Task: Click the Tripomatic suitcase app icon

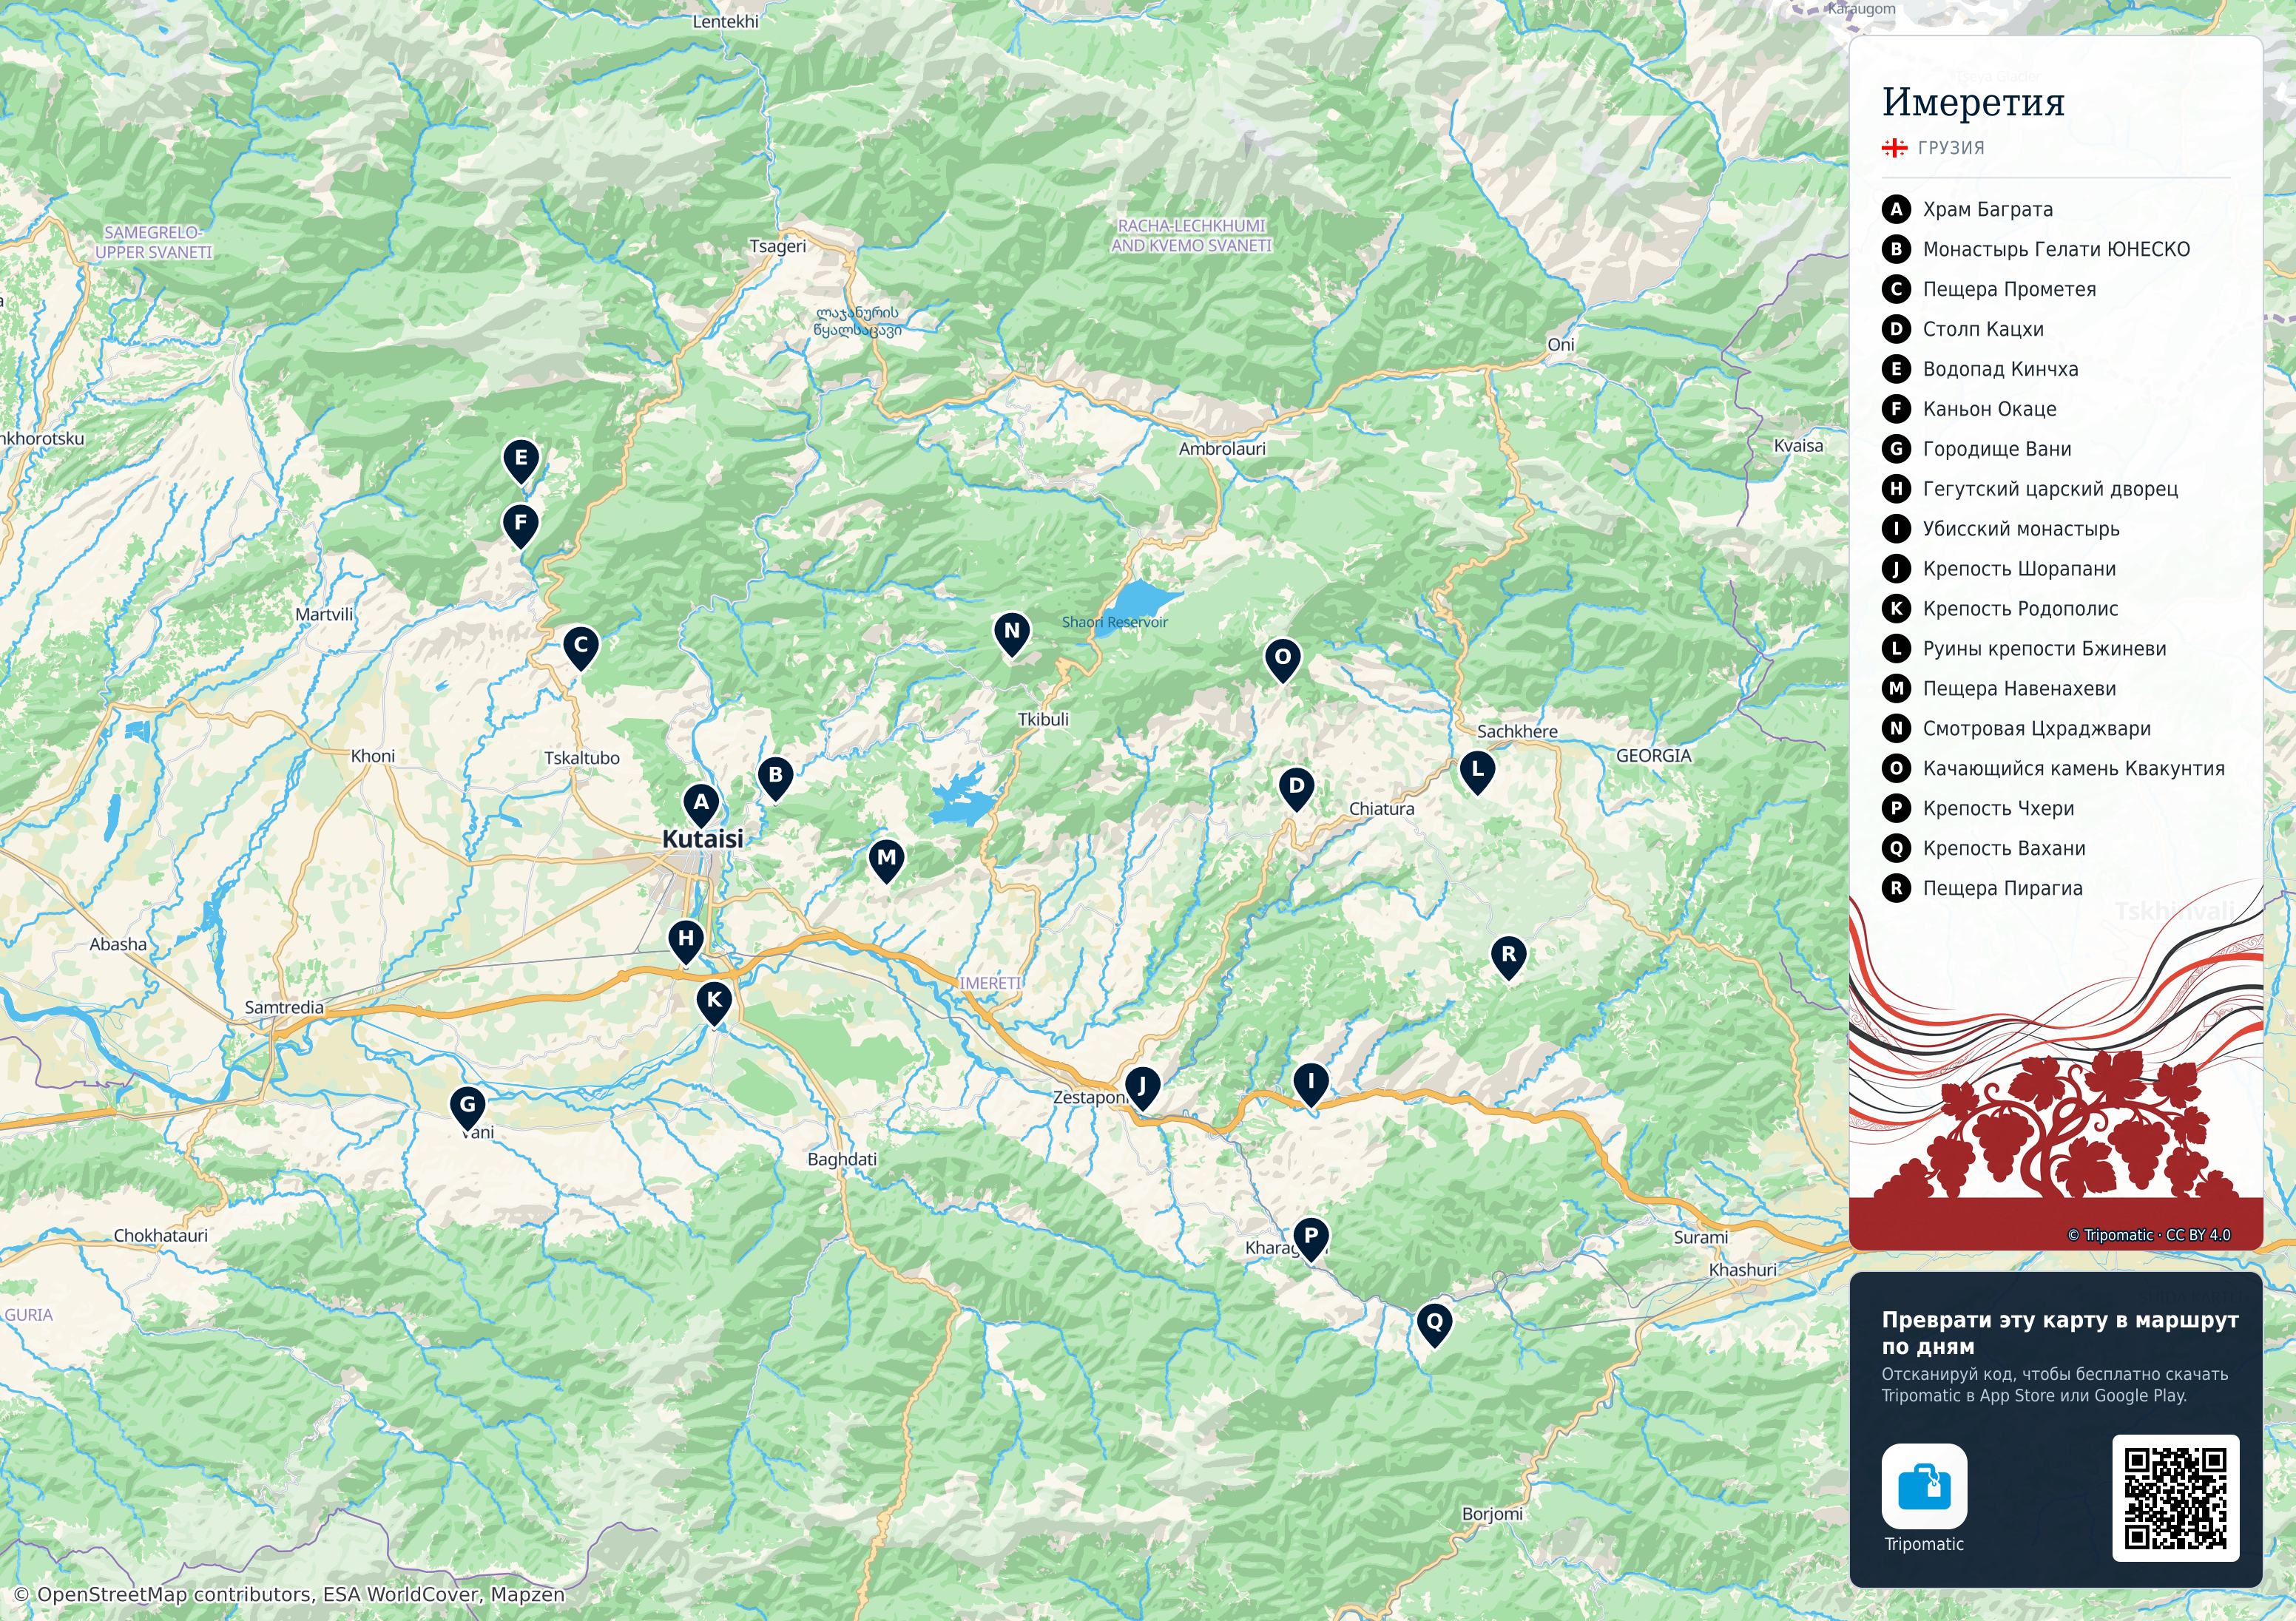Action: (1924, 1486)
